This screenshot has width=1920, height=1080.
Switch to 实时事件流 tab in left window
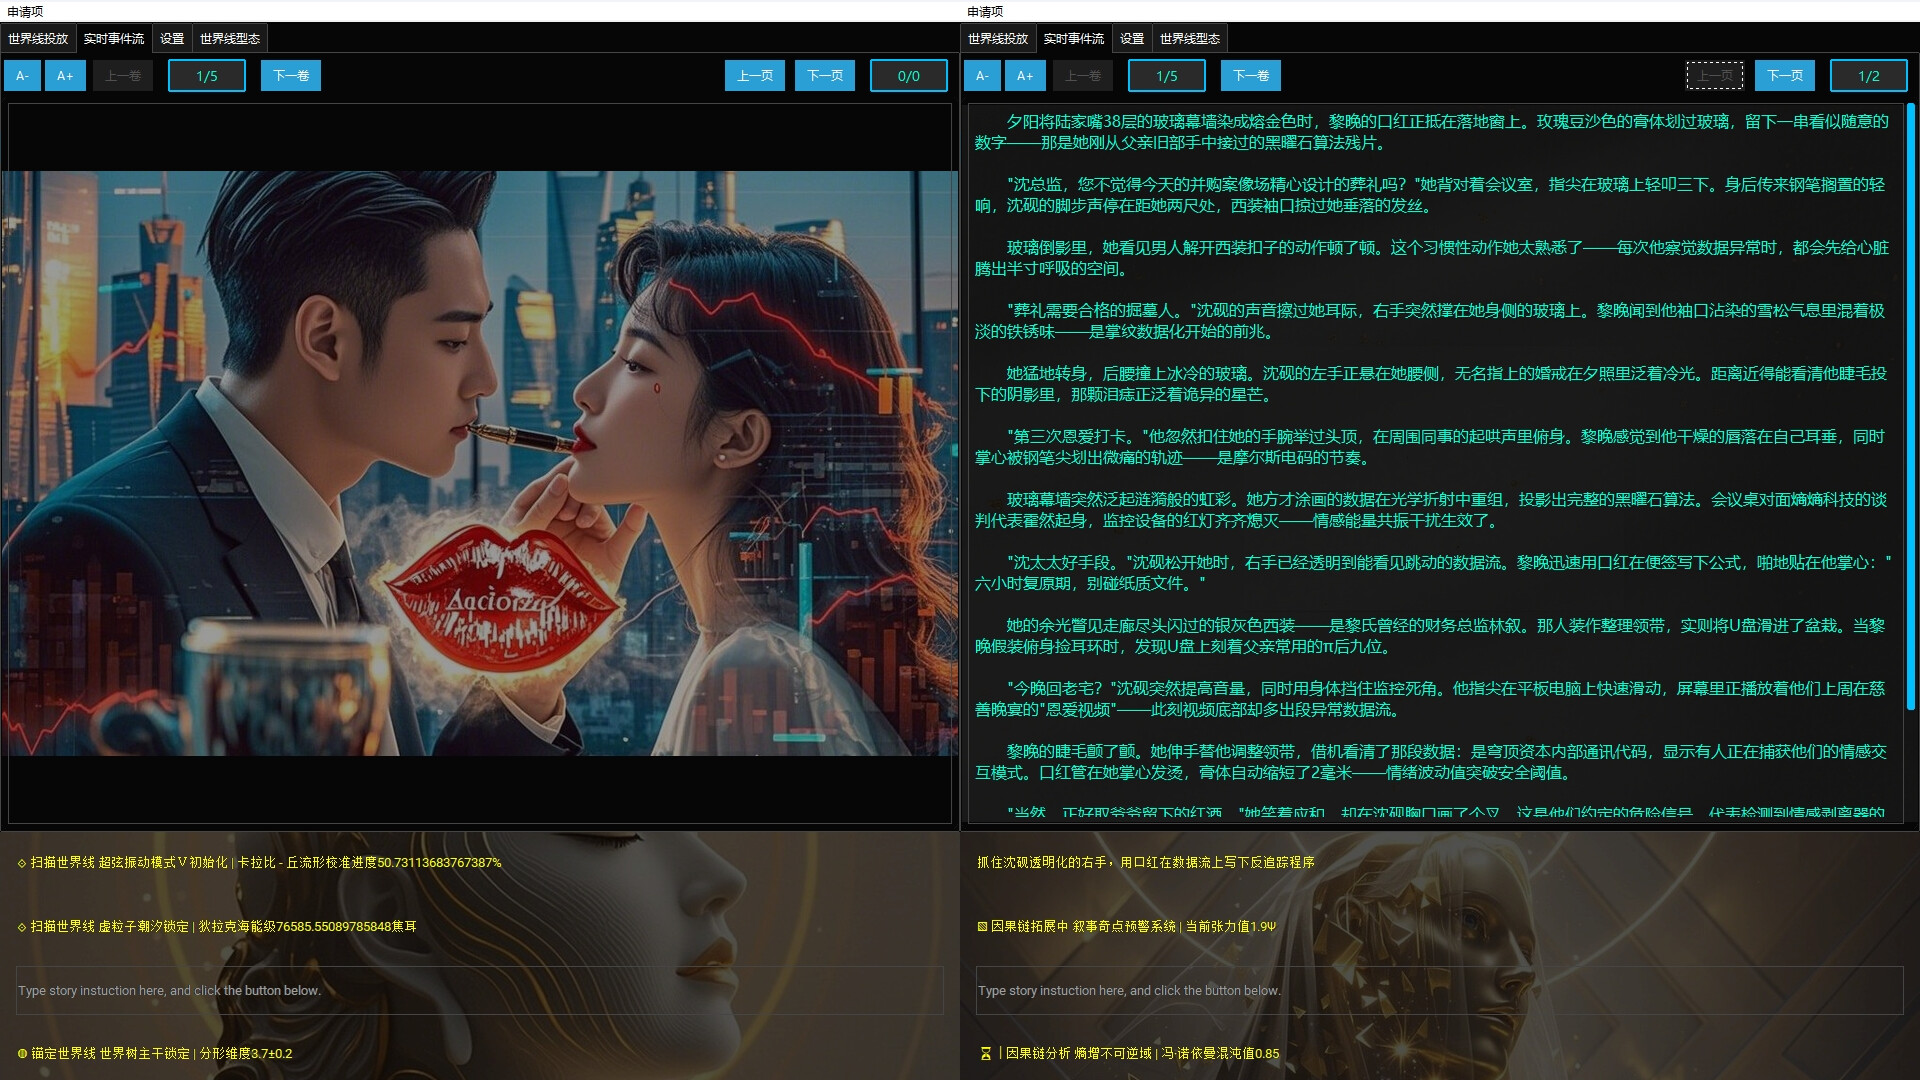(x=114, y=39)
